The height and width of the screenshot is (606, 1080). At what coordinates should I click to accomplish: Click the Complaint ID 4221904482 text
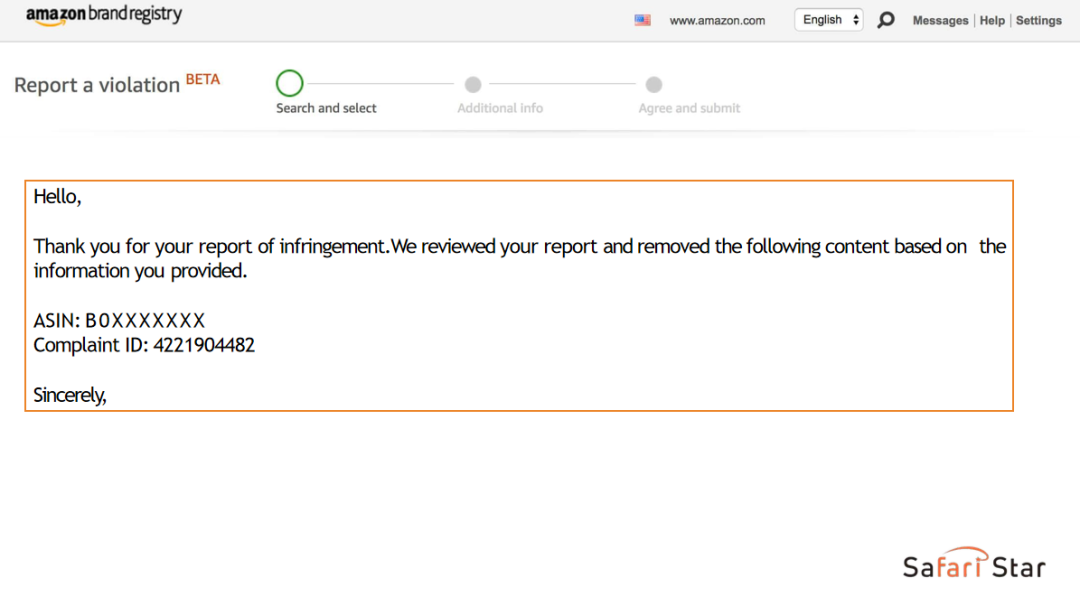(144, 346)
